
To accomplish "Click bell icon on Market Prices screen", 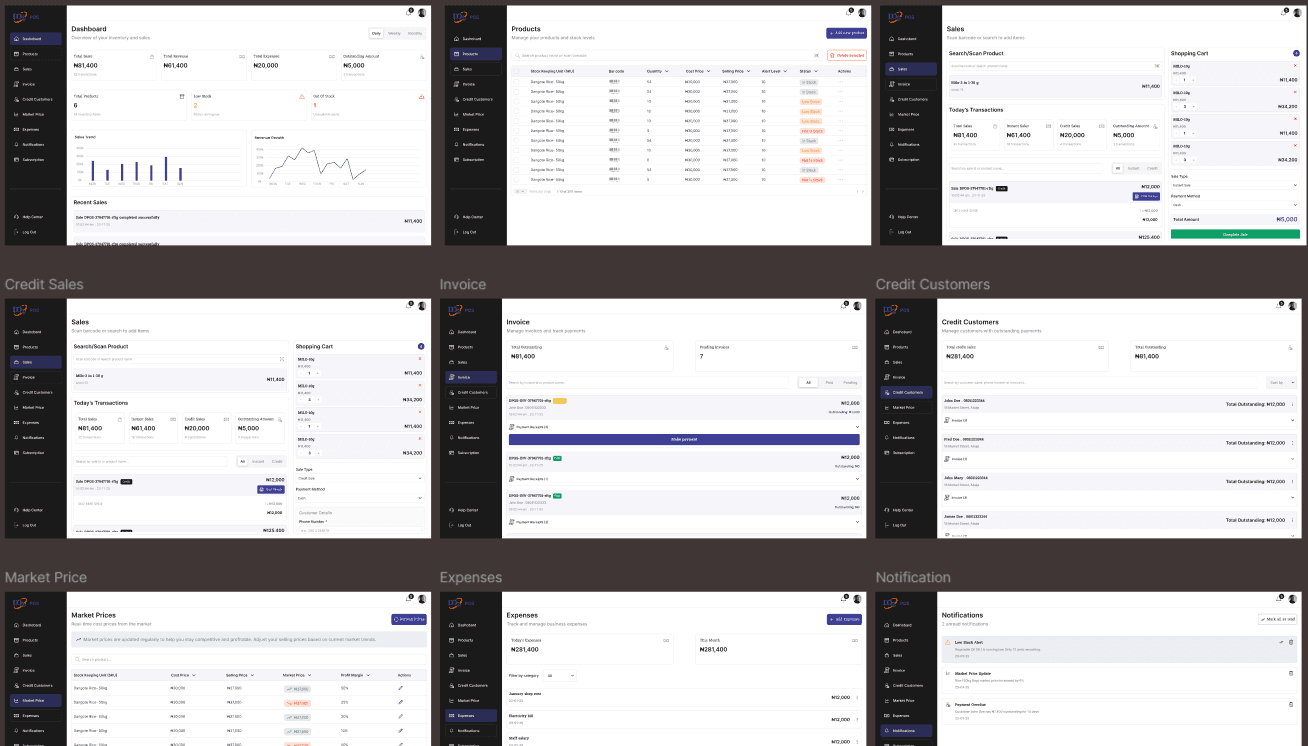I will (409, 598).
